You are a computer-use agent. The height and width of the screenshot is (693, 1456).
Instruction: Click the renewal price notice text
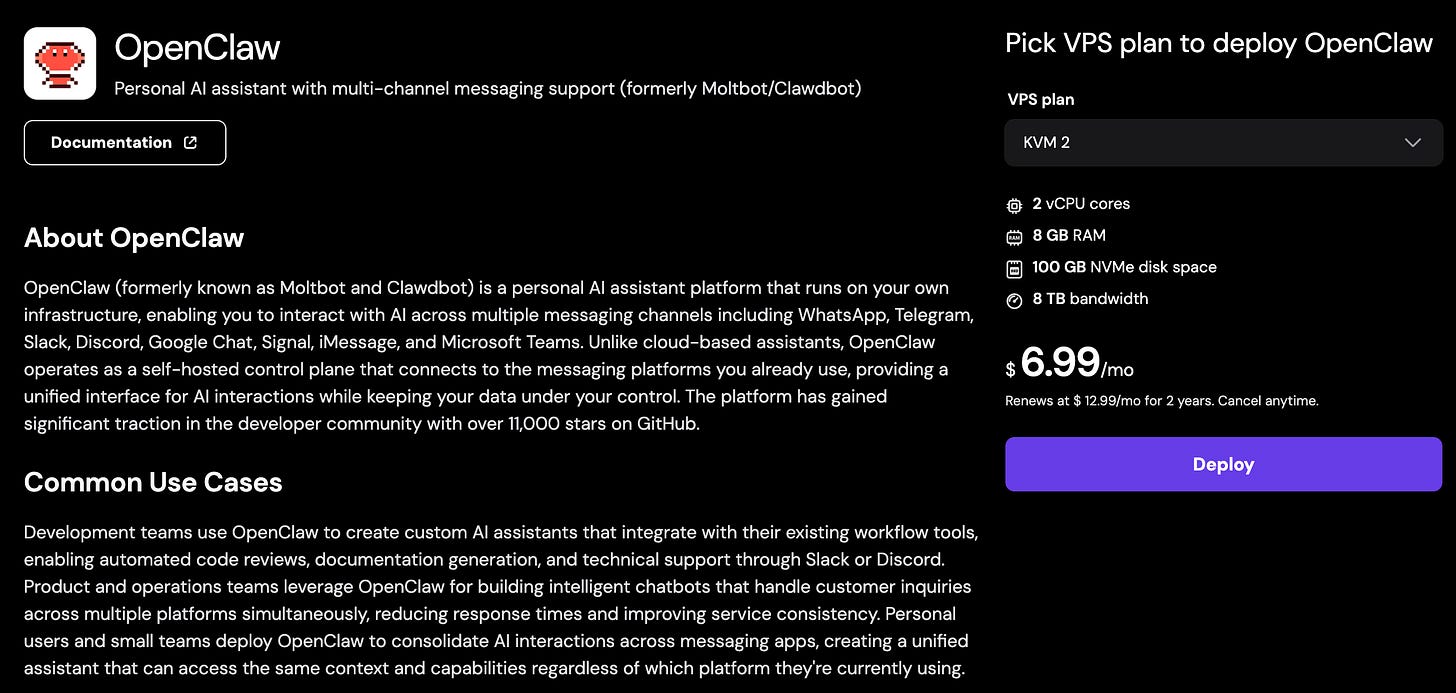point(1161,400)
